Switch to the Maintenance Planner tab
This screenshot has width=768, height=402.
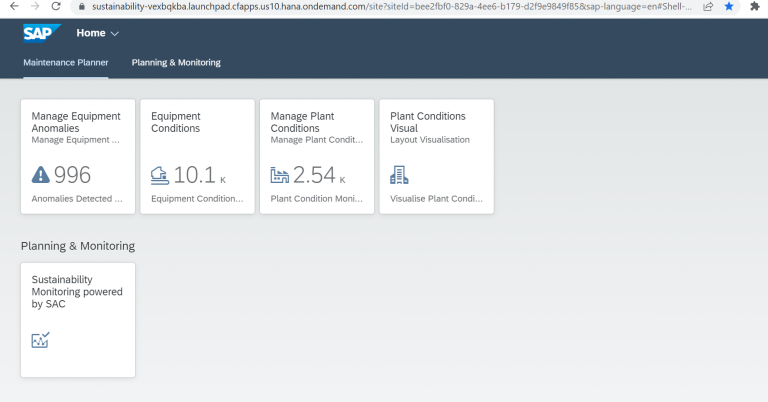66,63
